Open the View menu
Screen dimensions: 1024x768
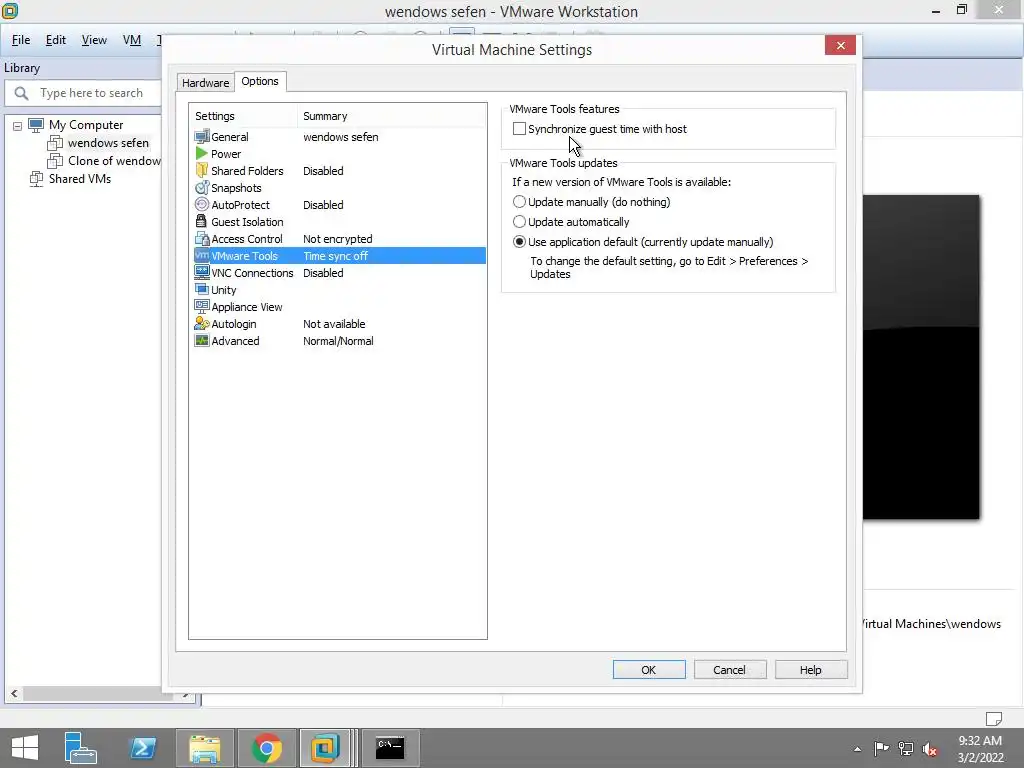94,40
